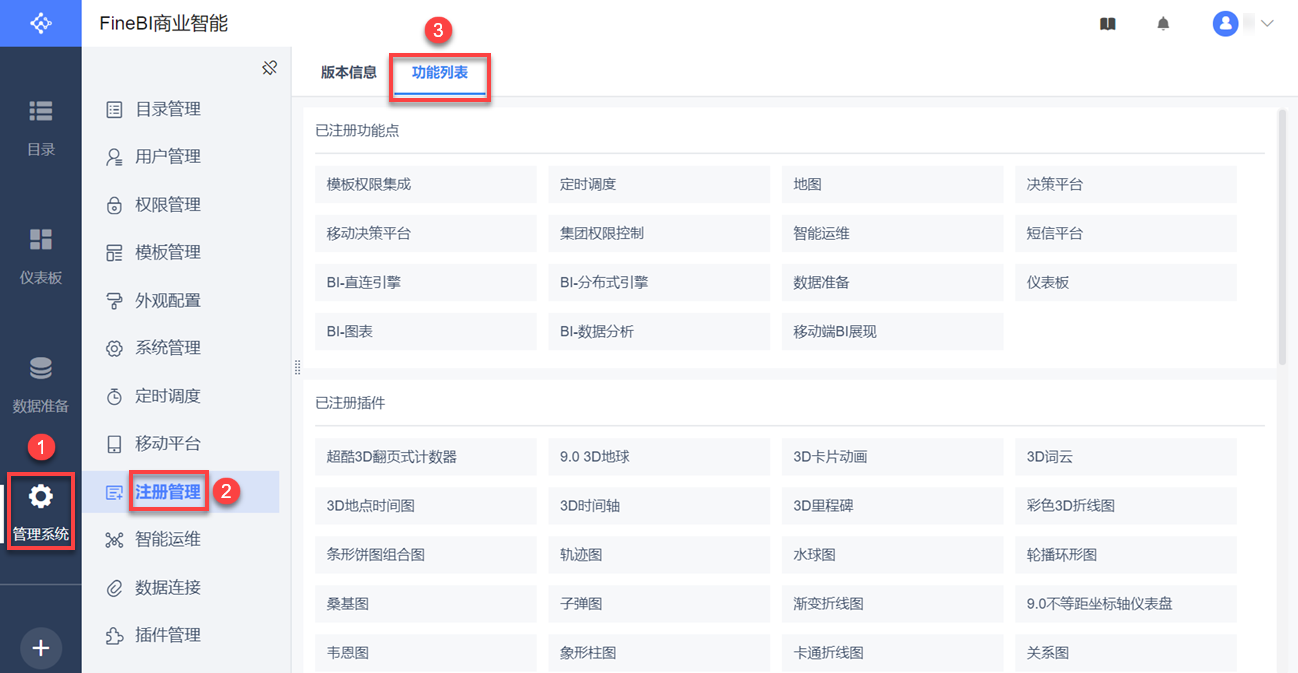Click the 韦恩图 plugin item
1298x673 pixels.
coord(426,653)
